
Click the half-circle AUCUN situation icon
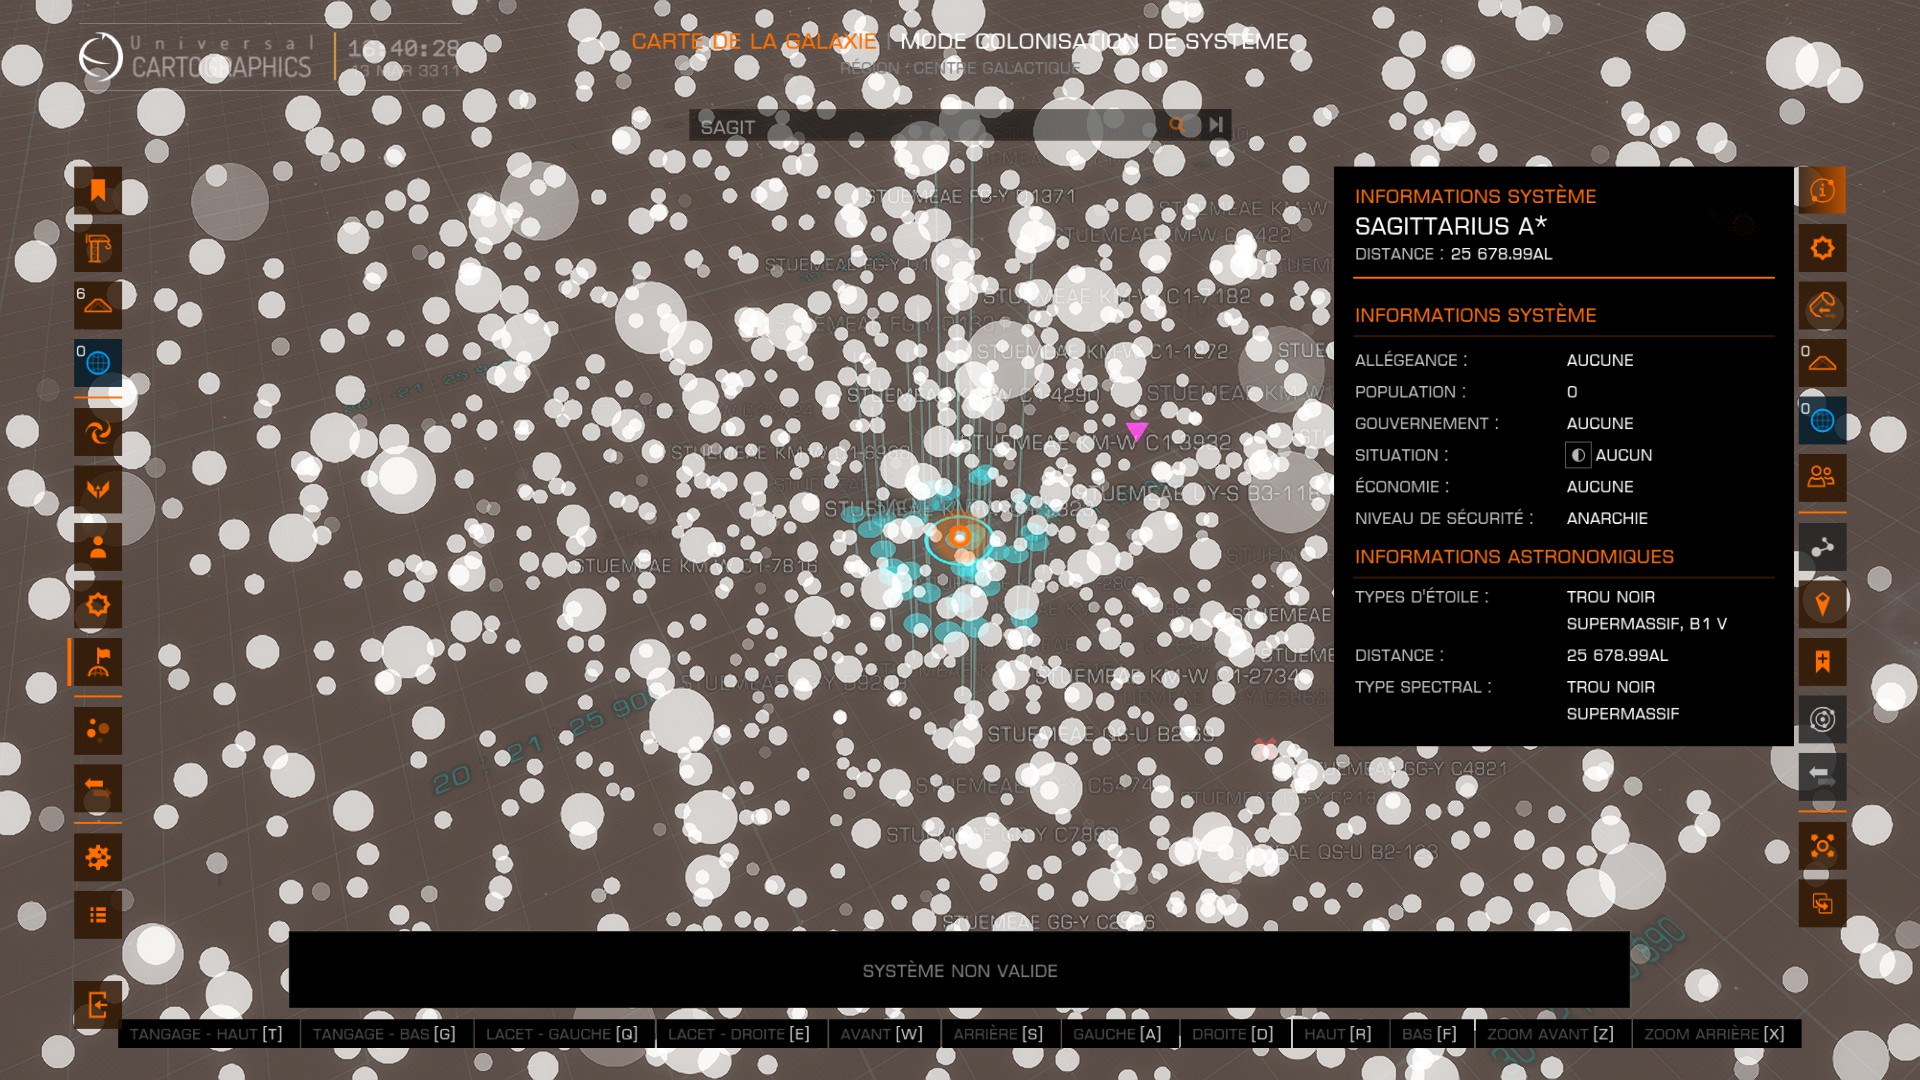click(1578, 455)
